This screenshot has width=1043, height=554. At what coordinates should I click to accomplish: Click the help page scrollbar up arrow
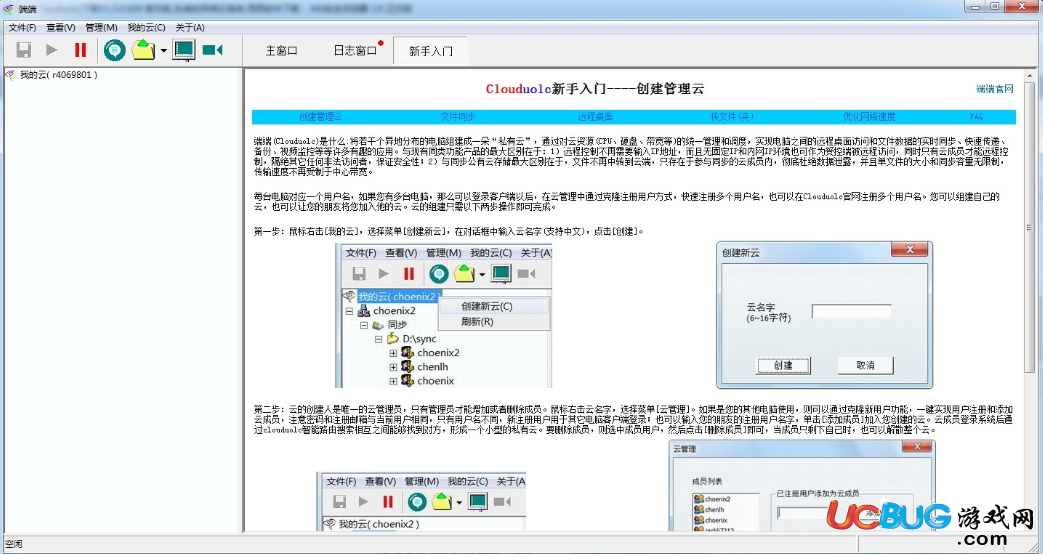pyautogui.click(x=1030, y=75)
